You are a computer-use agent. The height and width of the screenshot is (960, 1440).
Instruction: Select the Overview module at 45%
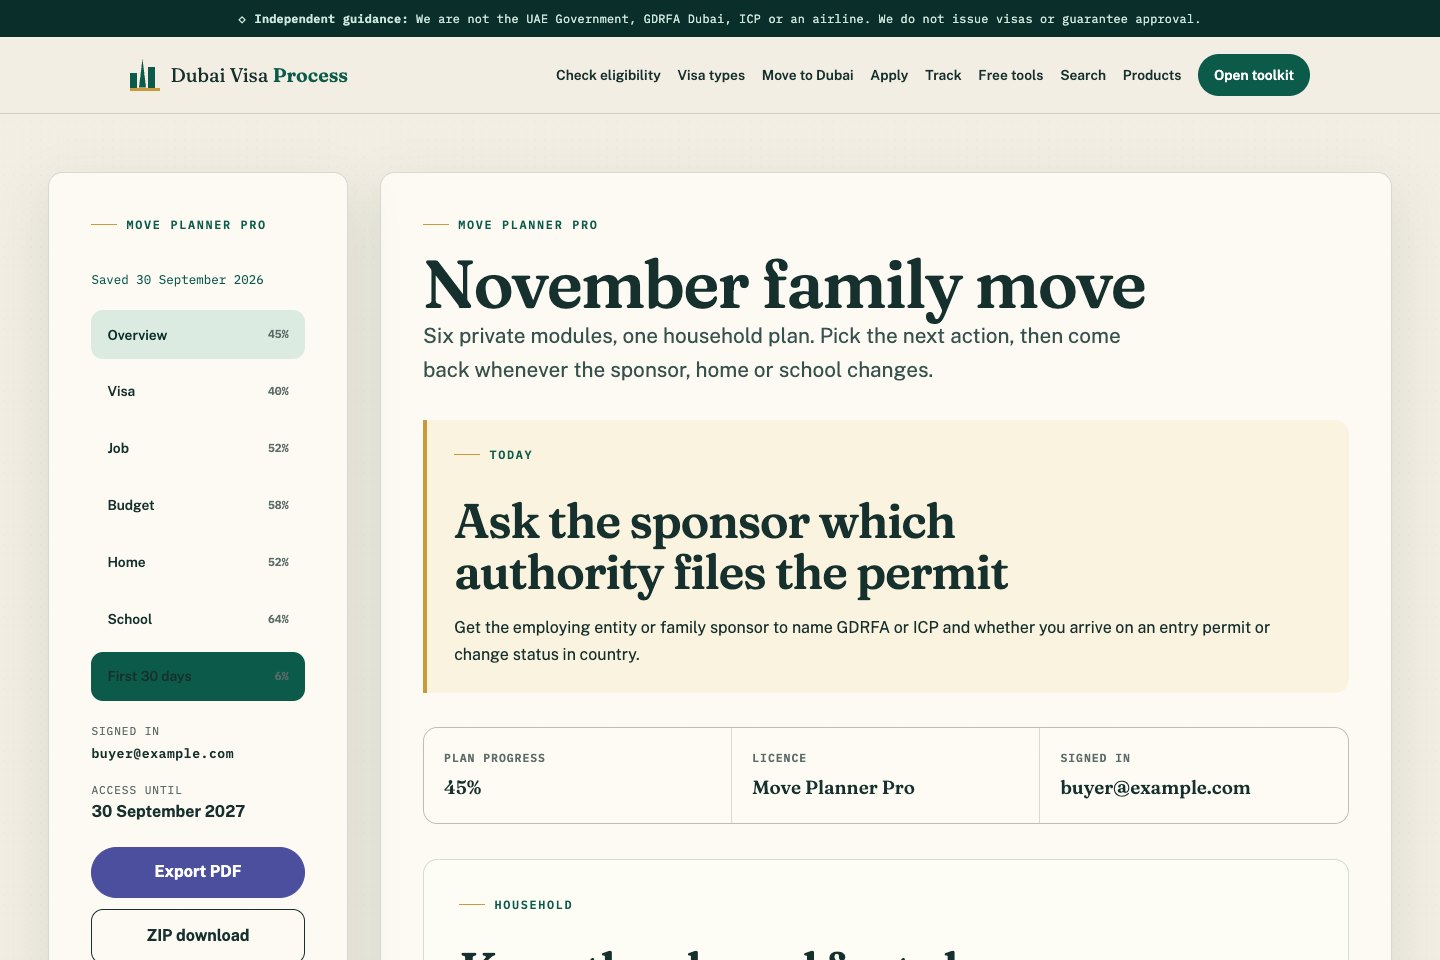[x=198, y=335]
